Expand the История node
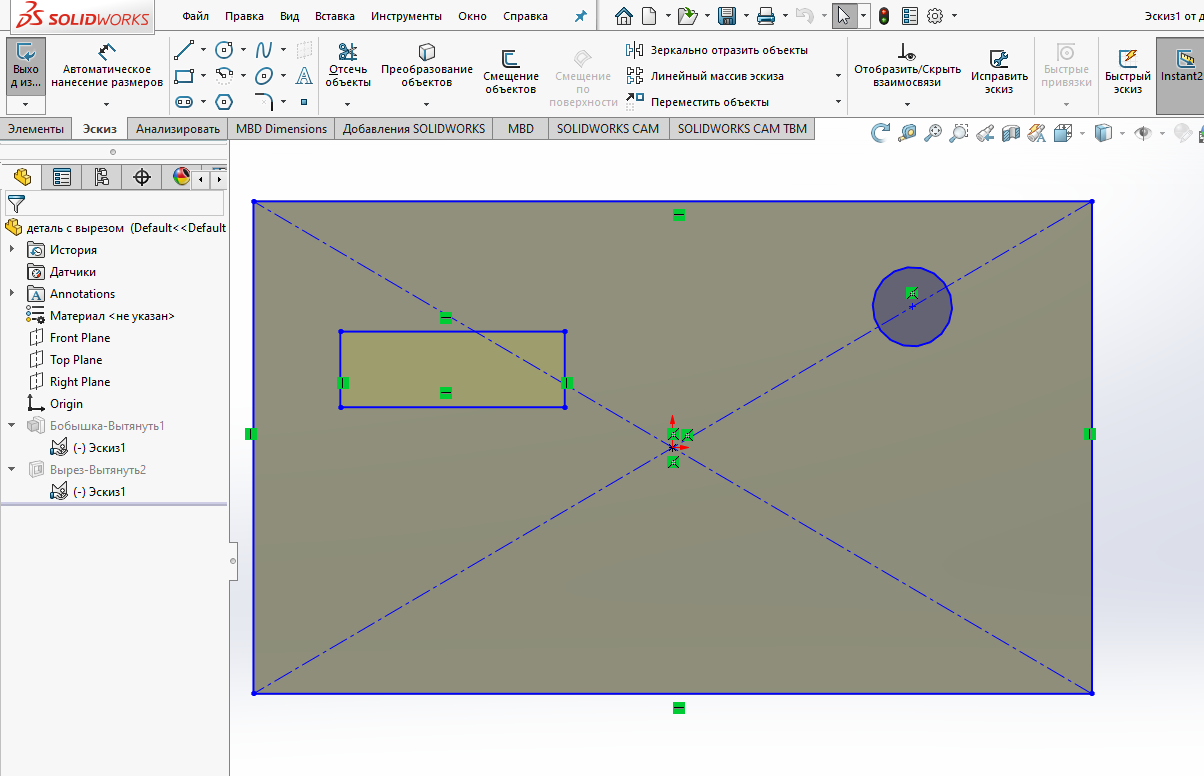Screen dimensions: 1204x776 point(12,249)
